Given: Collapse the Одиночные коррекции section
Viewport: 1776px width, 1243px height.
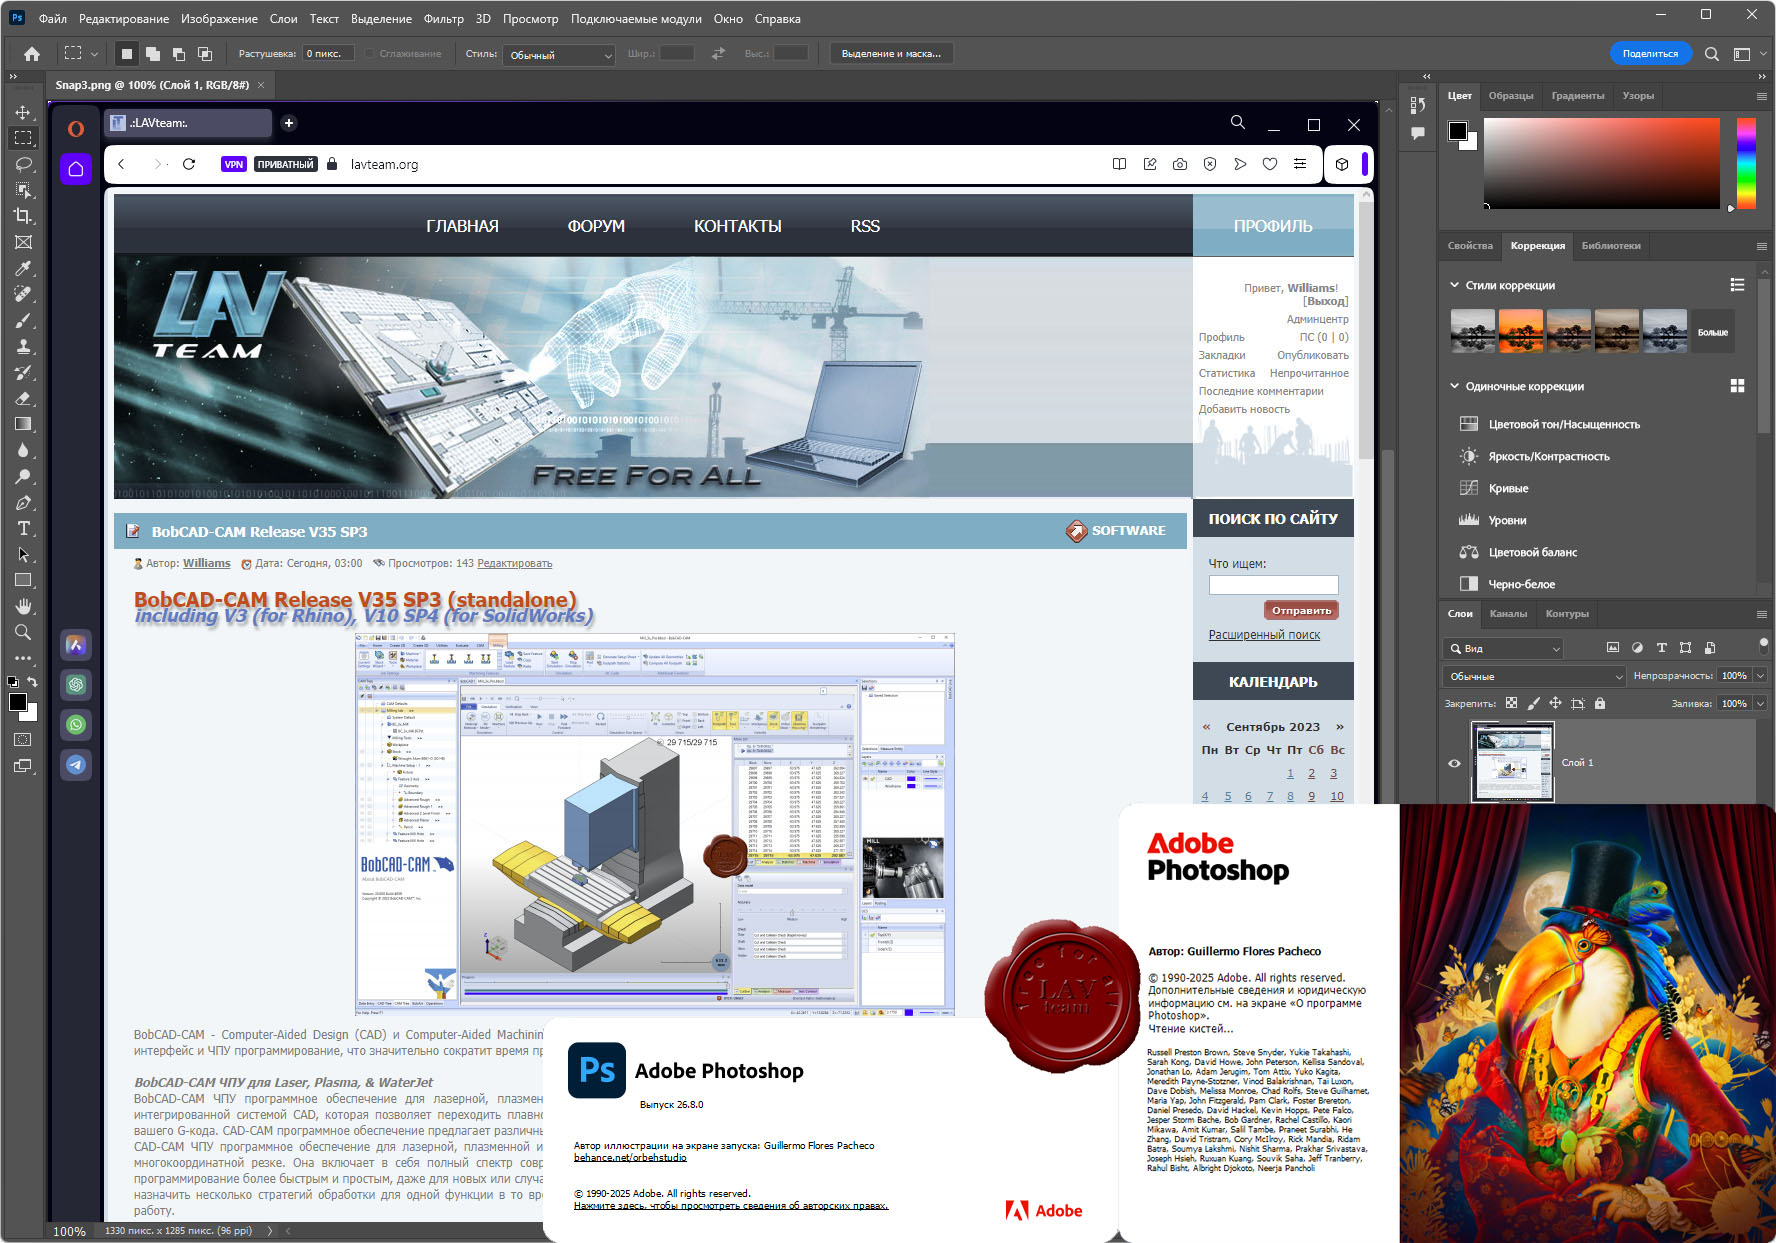Looking at the screenshot, I should [x=1454, y=386].
